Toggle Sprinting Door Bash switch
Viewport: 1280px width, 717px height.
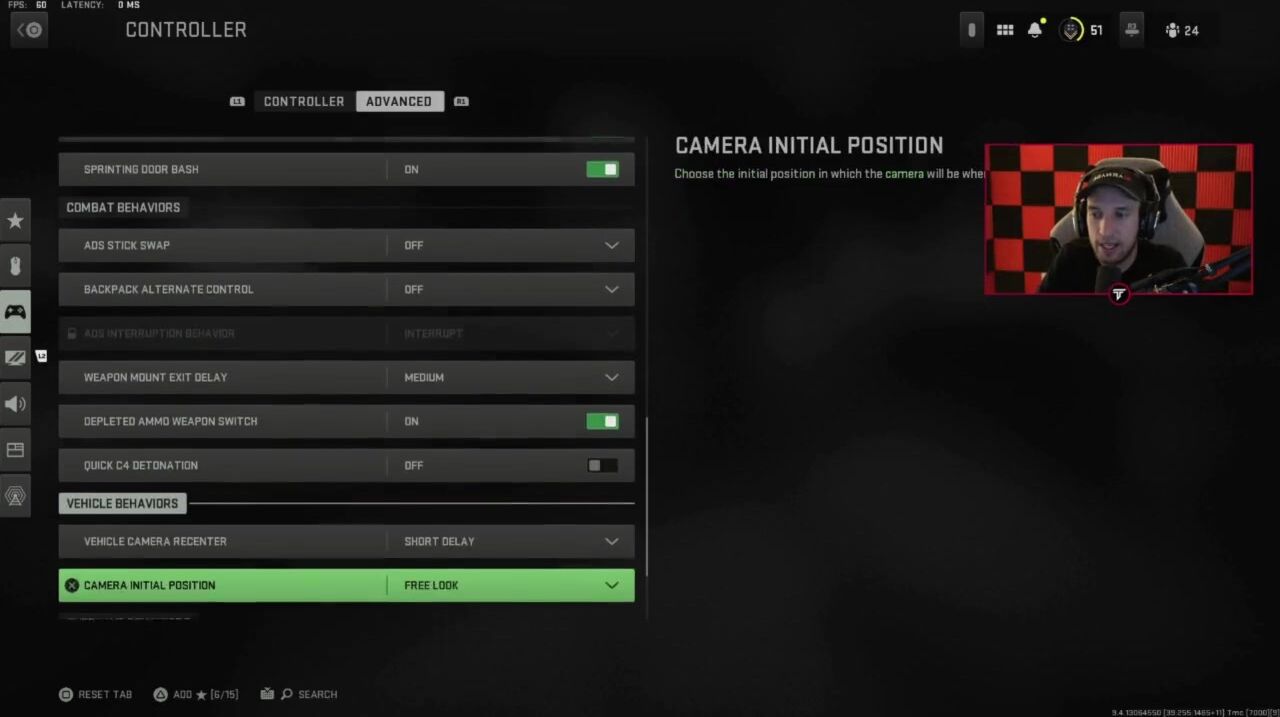[x=602, y=169]
